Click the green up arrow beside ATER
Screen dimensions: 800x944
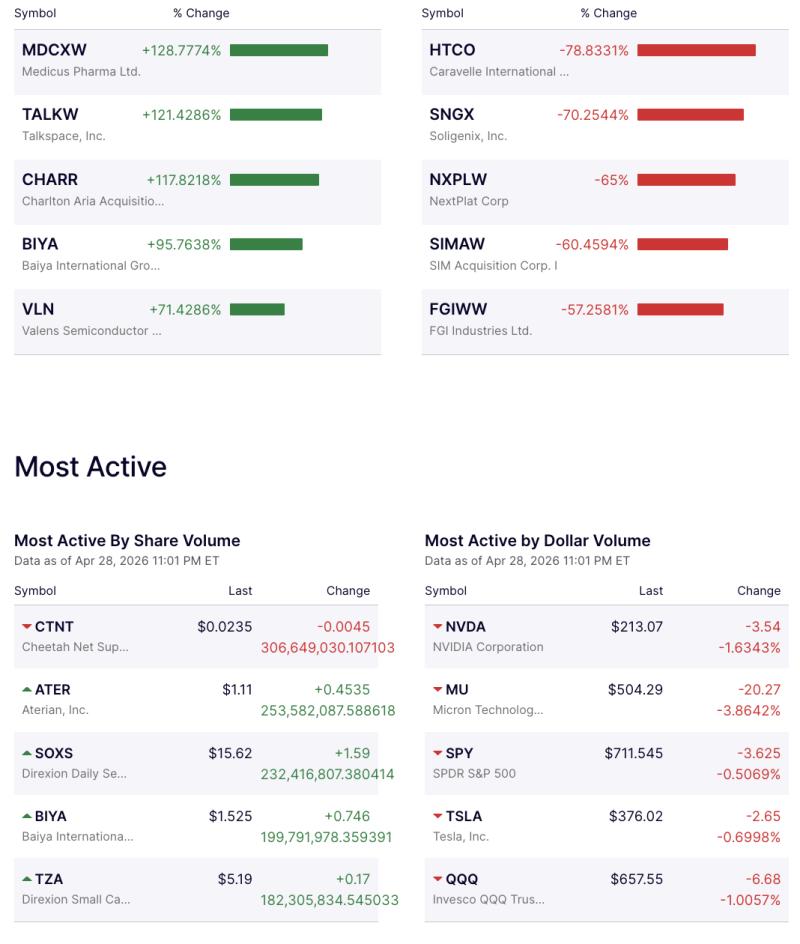click(x=26, y=690)
